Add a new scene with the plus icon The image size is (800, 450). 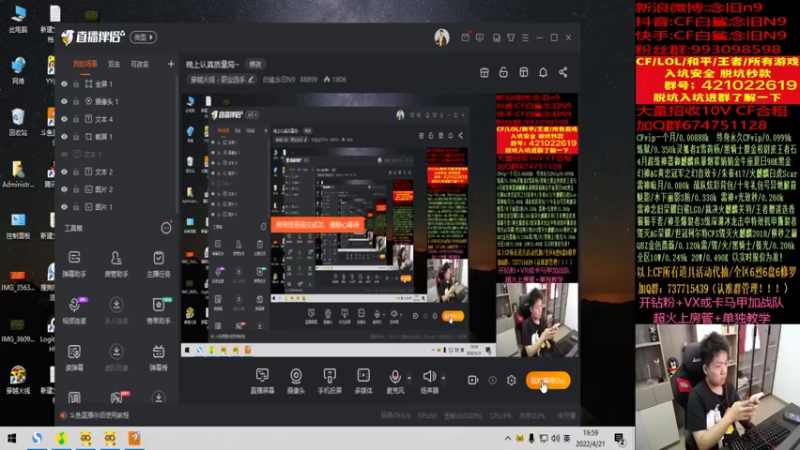pos(171,64)
